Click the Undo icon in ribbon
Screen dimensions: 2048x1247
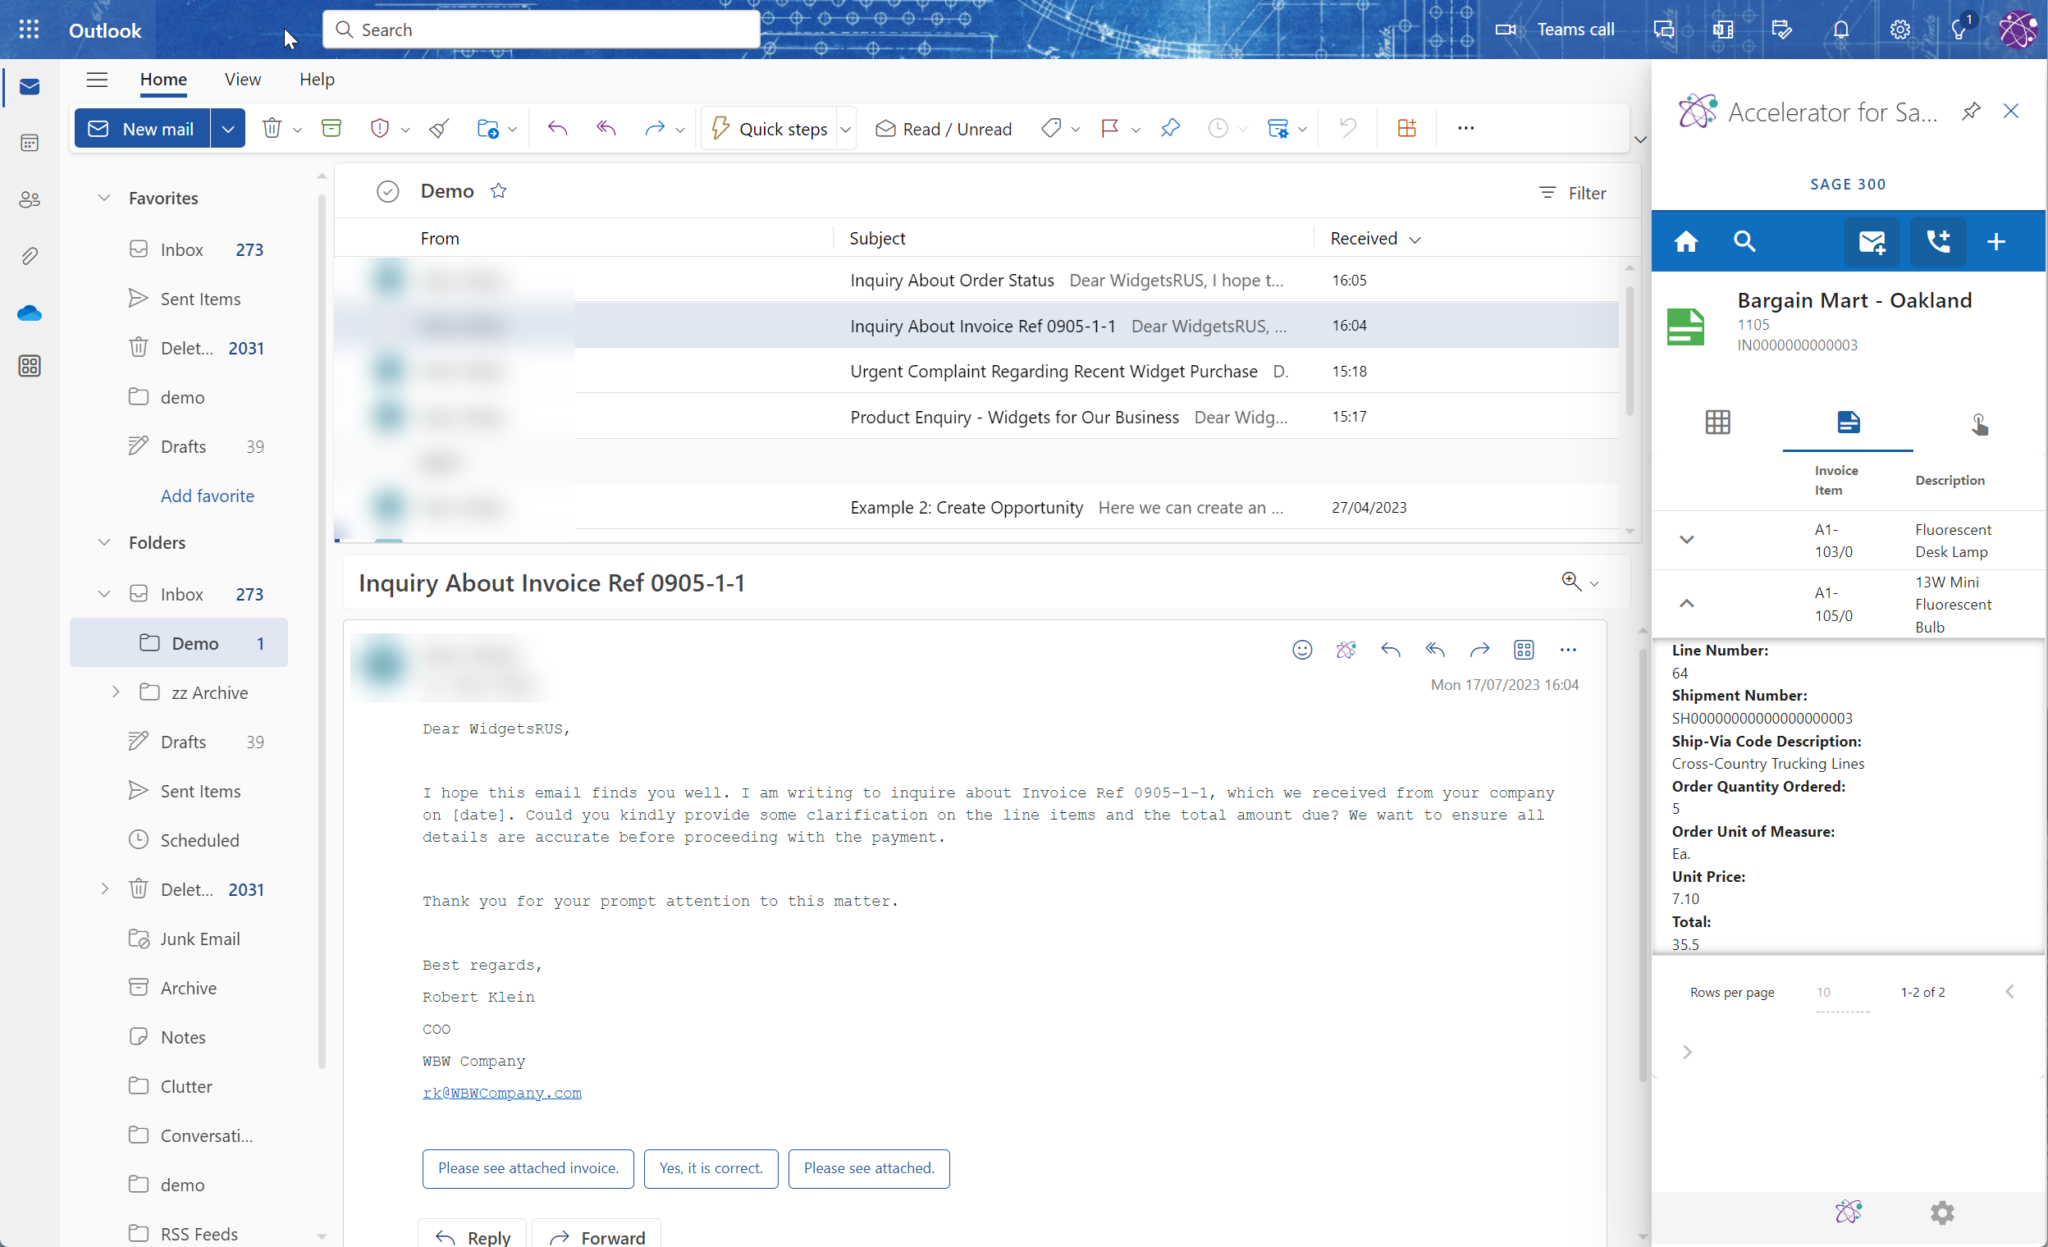tap(1348, 128)
